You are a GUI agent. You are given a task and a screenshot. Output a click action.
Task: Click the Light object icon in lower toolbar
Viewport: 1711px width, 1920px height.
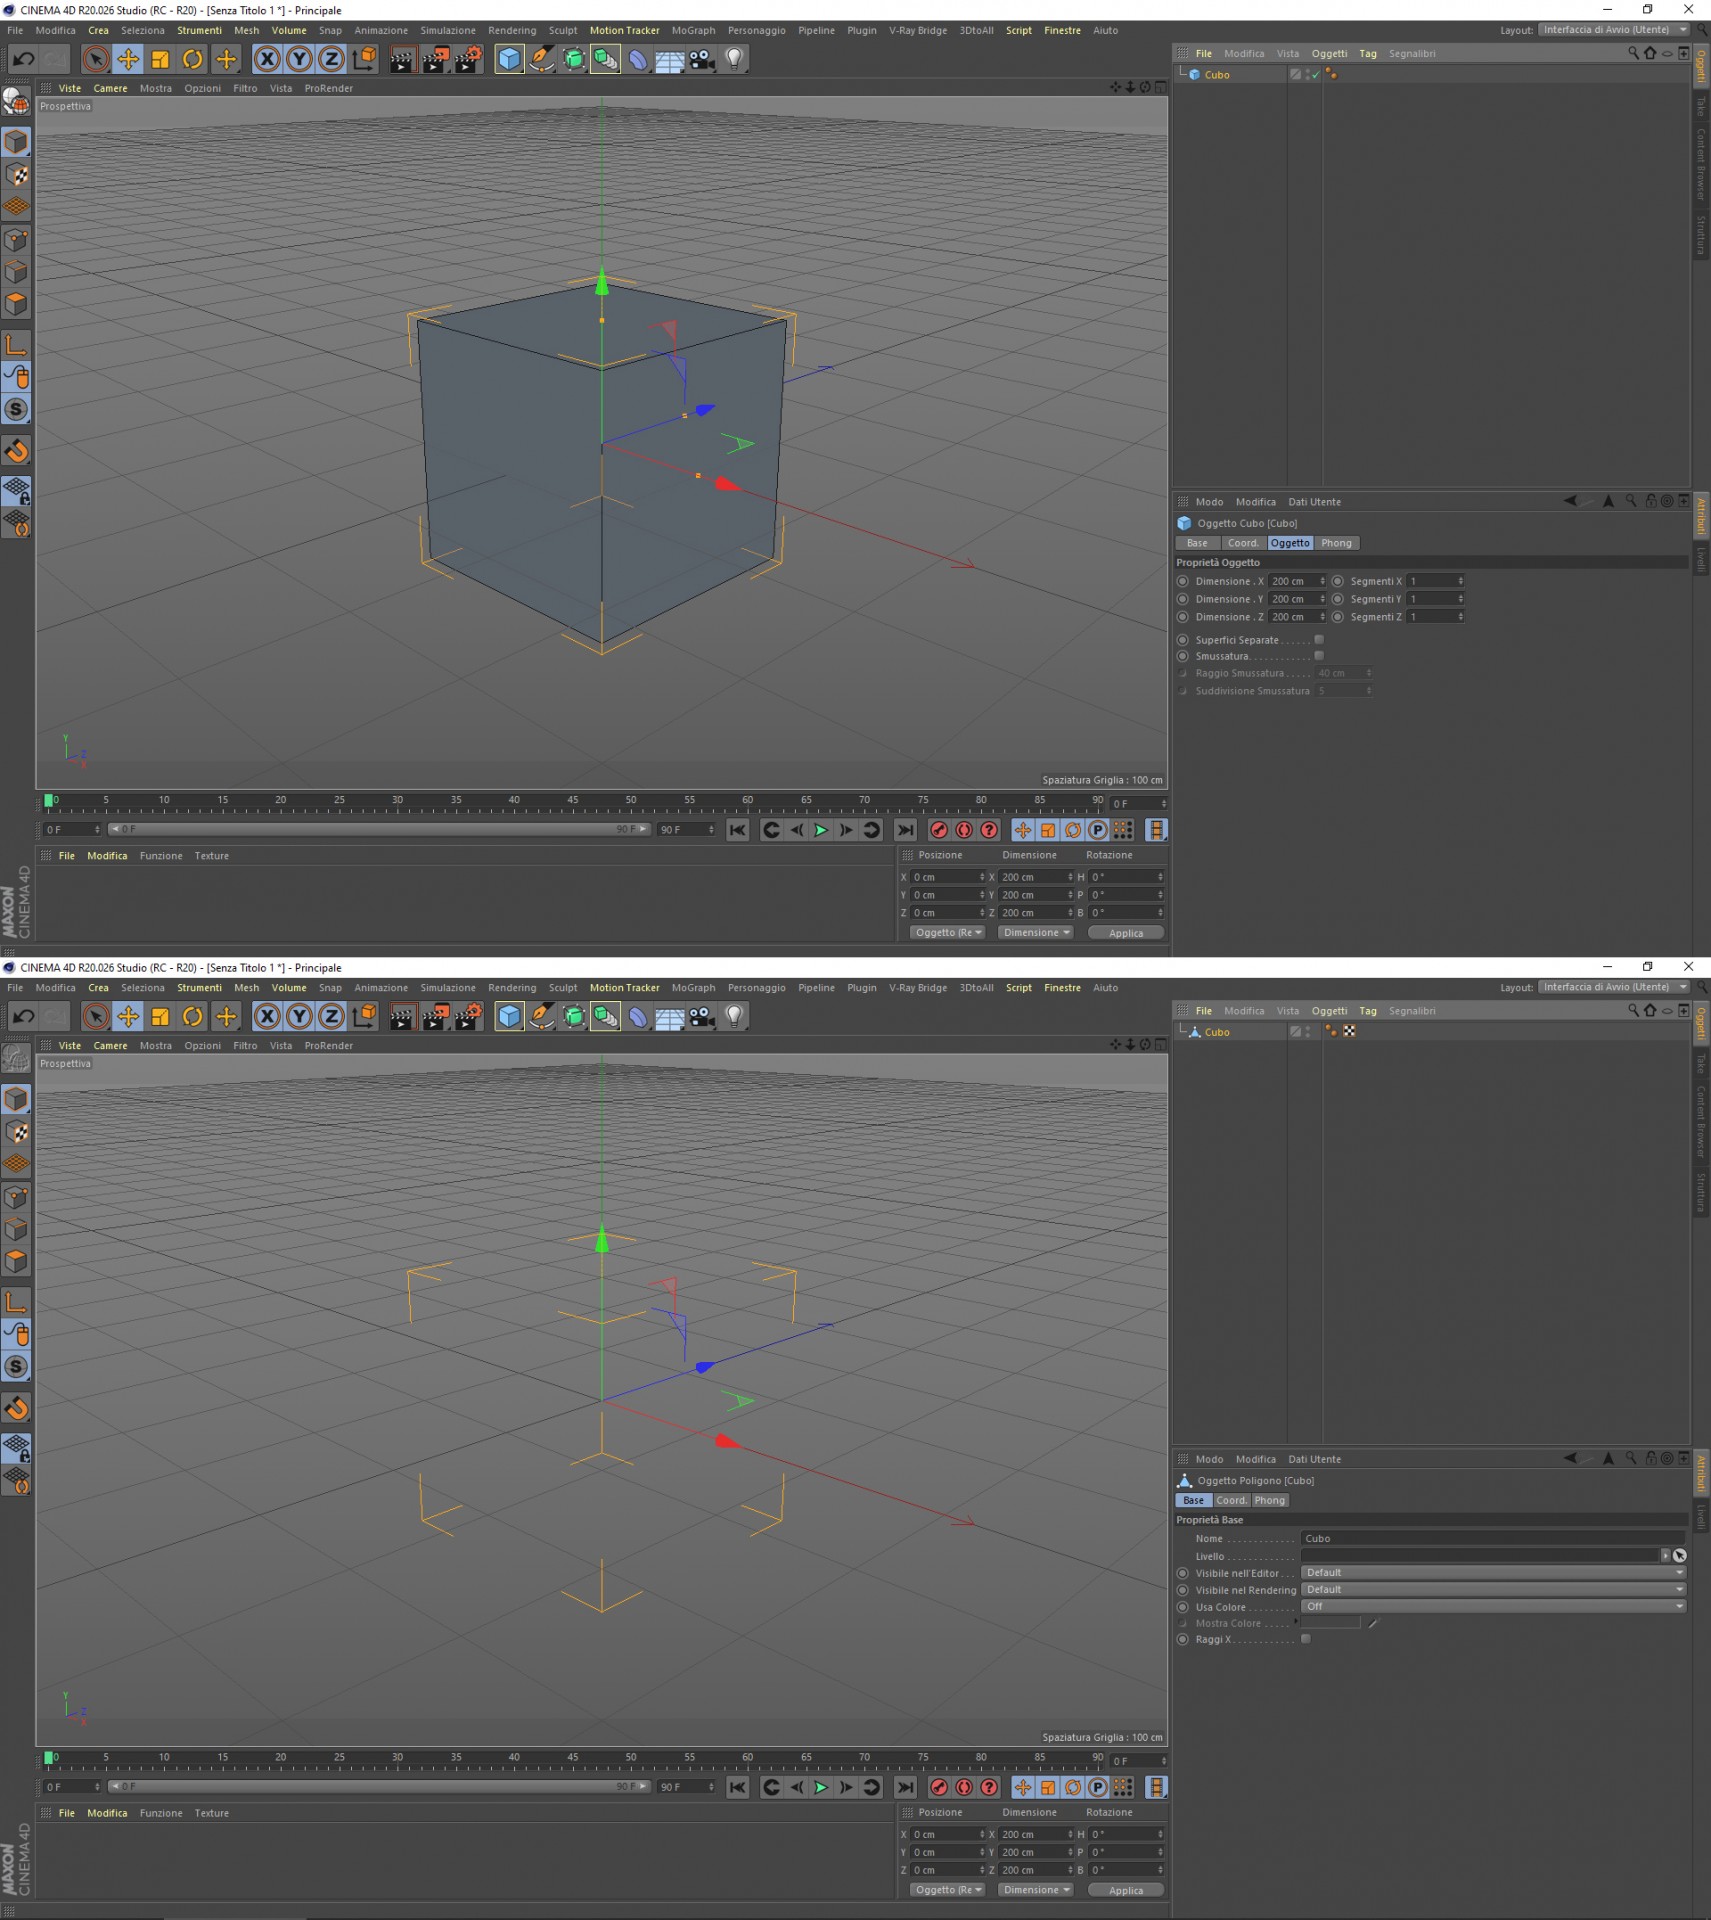[x=734, y=1016]
